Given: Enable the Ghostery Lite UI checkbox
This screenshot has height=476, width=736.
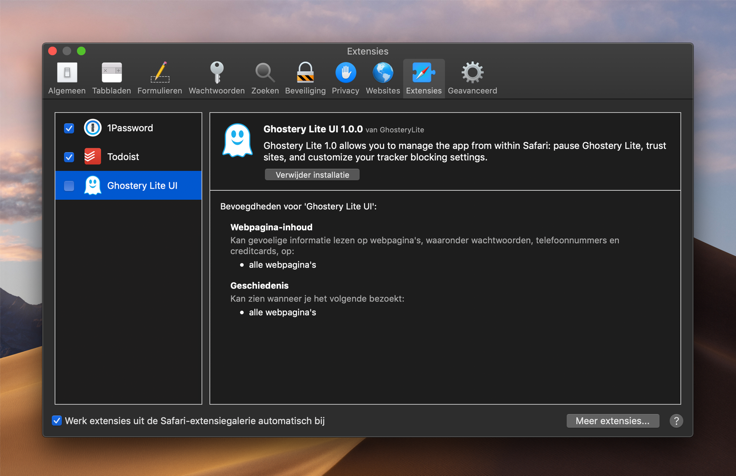Looking at the screenshot, I should (x=69, y=186).
